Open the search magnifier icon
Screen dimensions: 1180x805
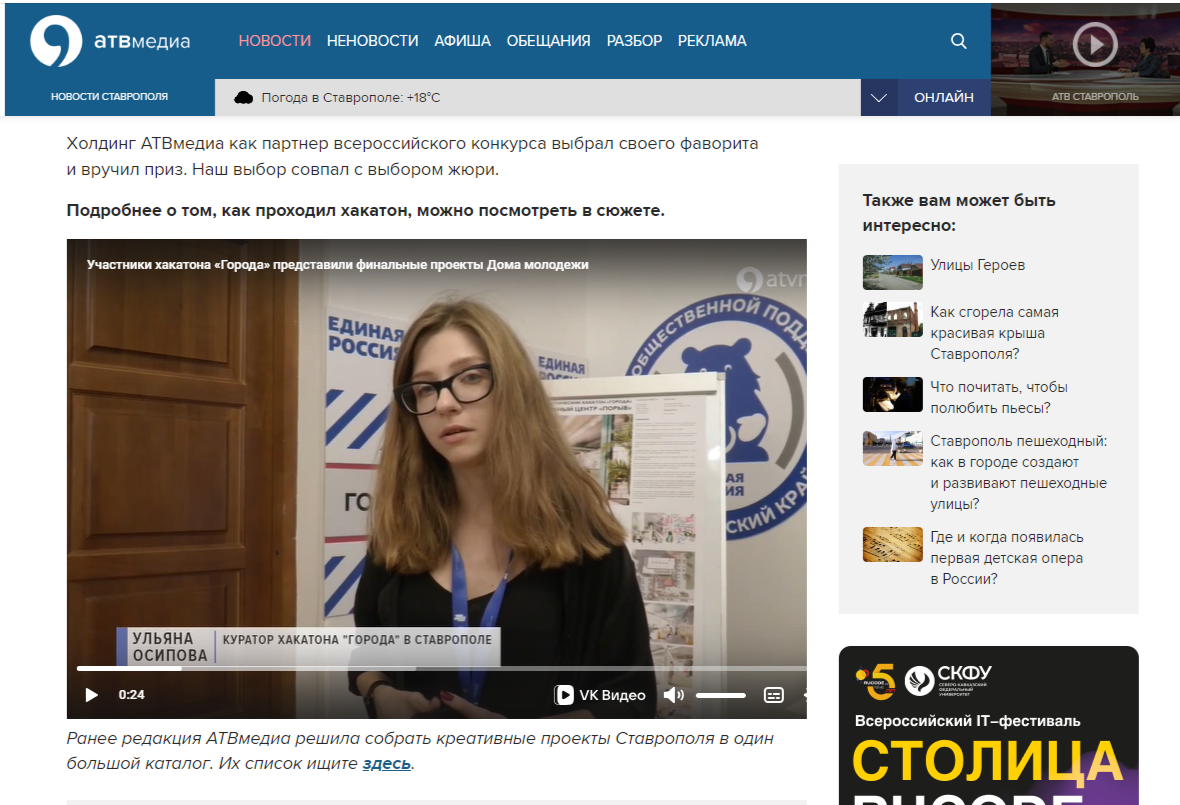(958, 41)
